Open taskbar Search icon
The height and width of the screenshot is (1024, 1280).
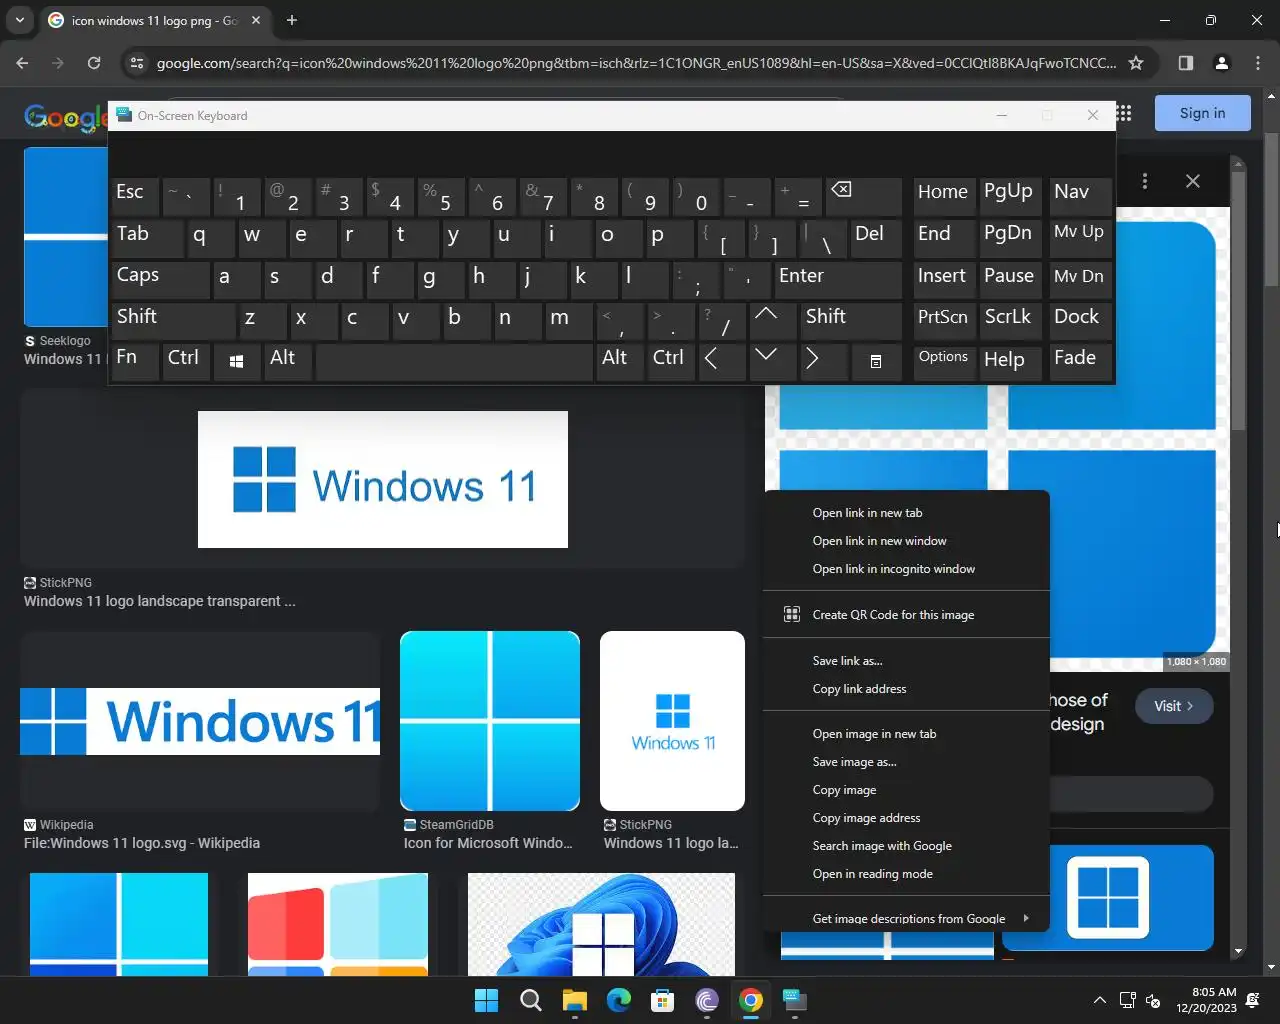pos(531,1000)
